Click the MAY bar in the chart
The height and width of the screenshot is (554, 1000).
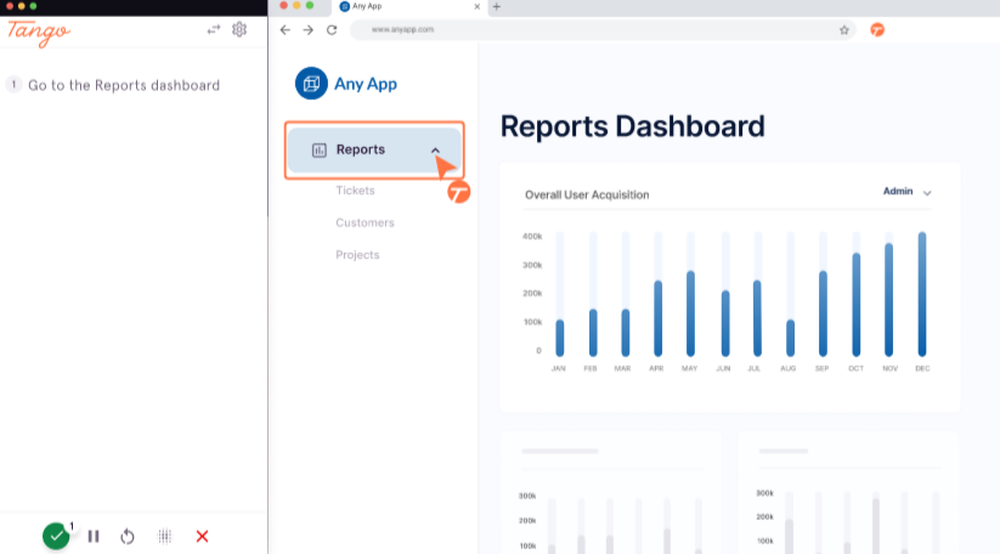[x=690, y=314]
